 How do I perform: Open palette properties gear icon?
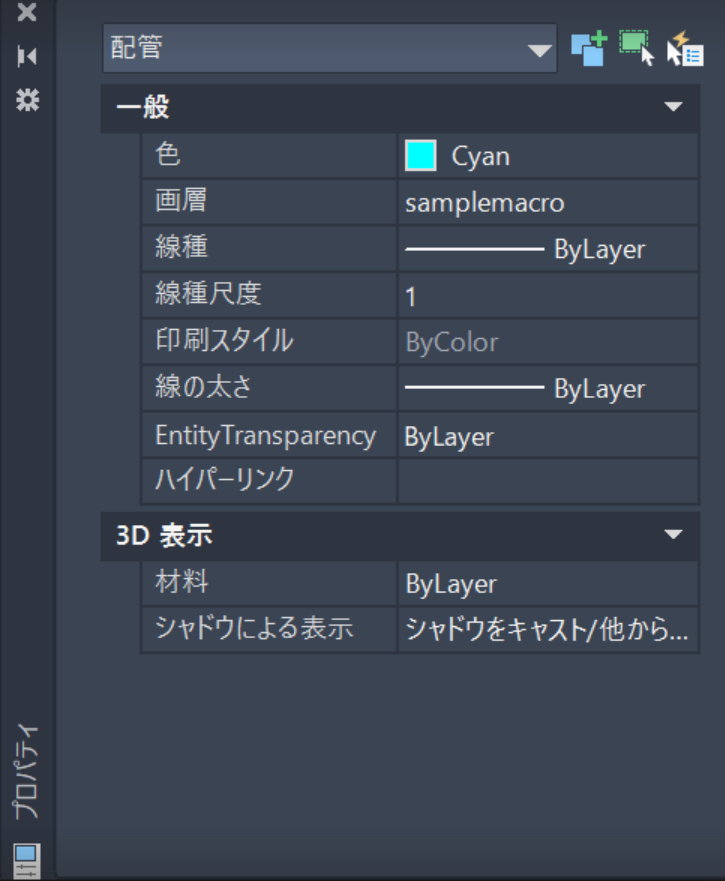tap(27, 100)
